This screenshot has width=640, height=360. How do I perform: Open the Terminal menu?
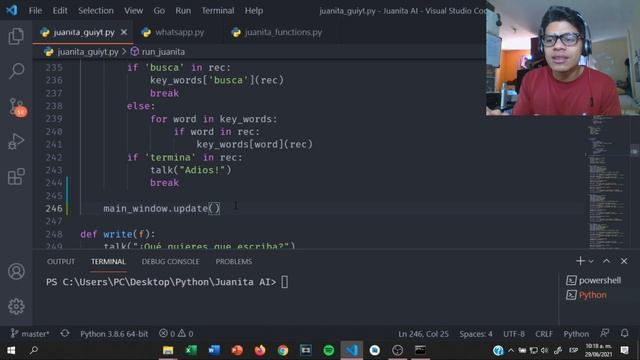pyautogui.click(x=218, y=11)
